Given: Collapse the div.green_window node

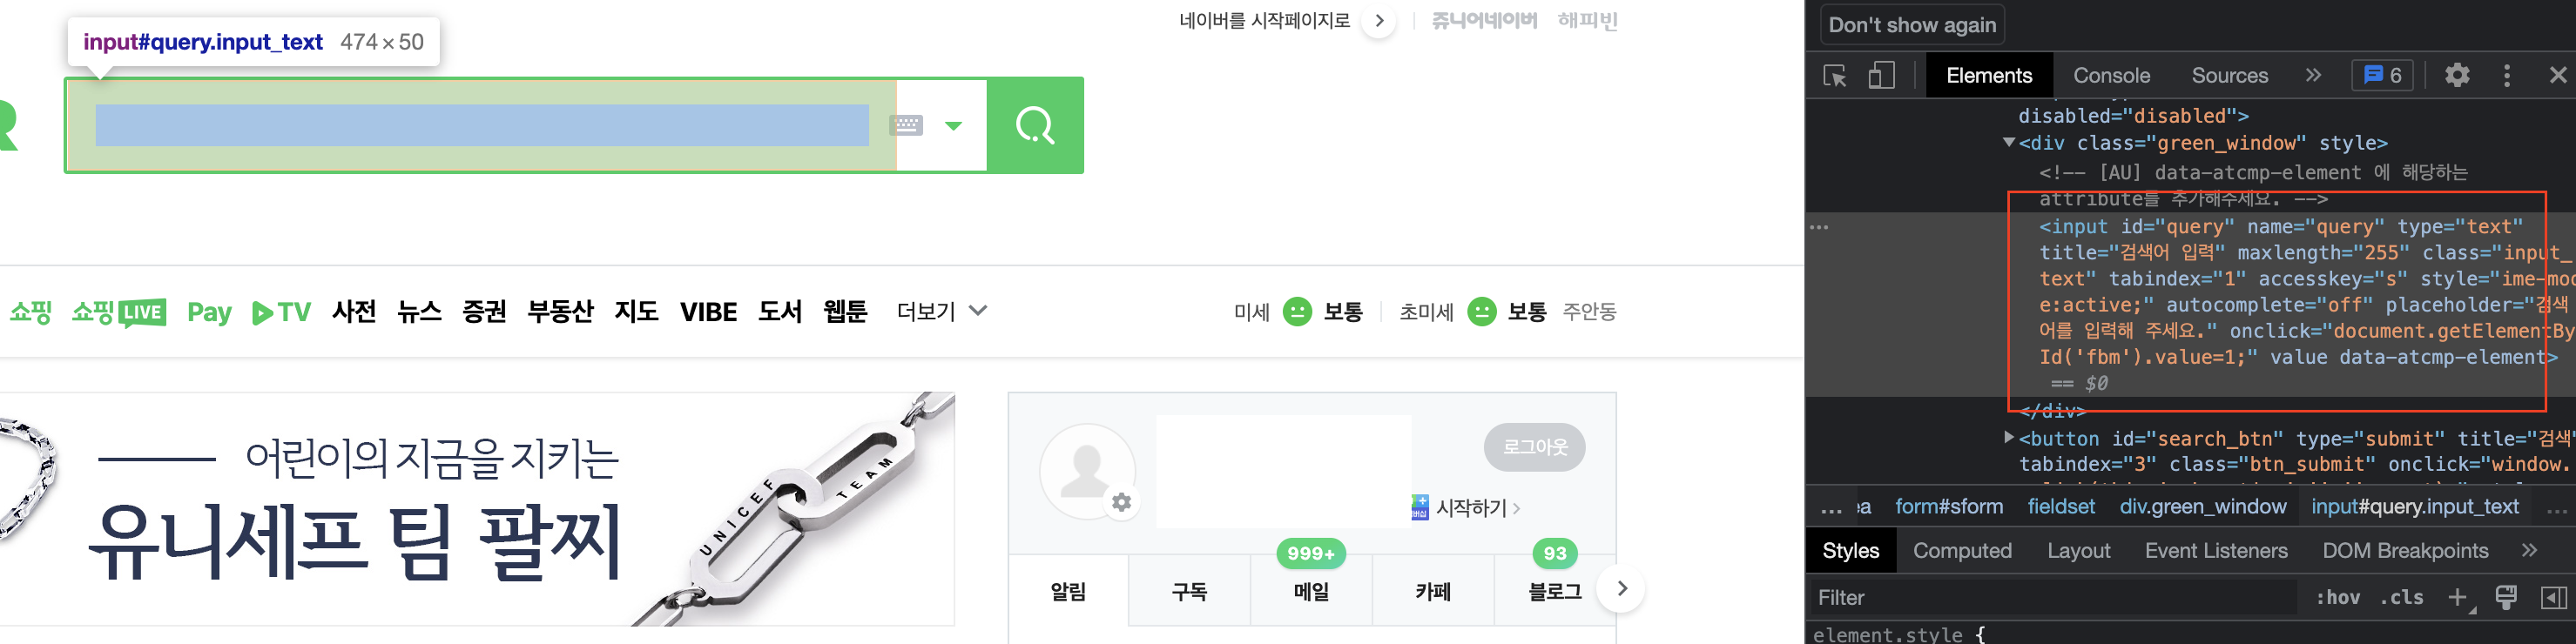Looking at the screenshot, I should [2008, 143].
